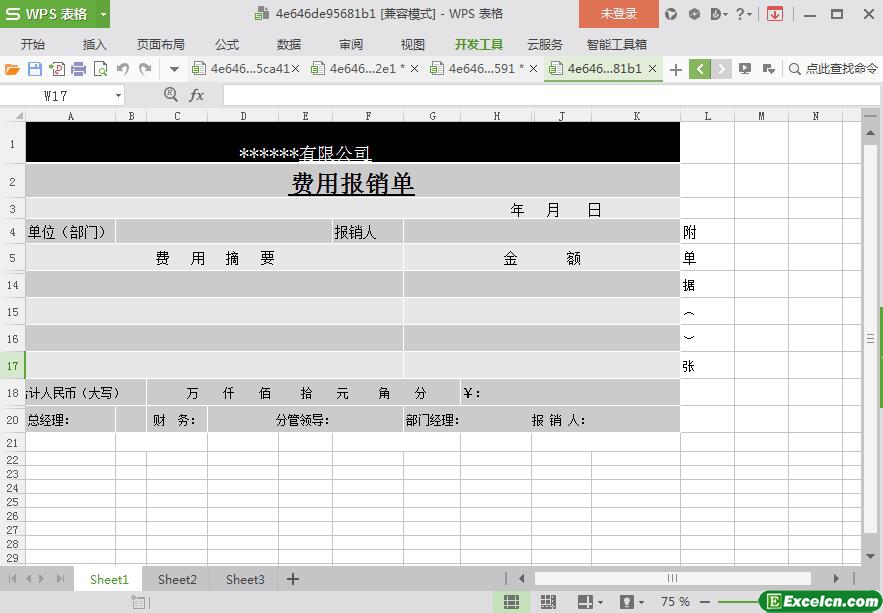Open a new document tab with plus

tap(676, 69)
